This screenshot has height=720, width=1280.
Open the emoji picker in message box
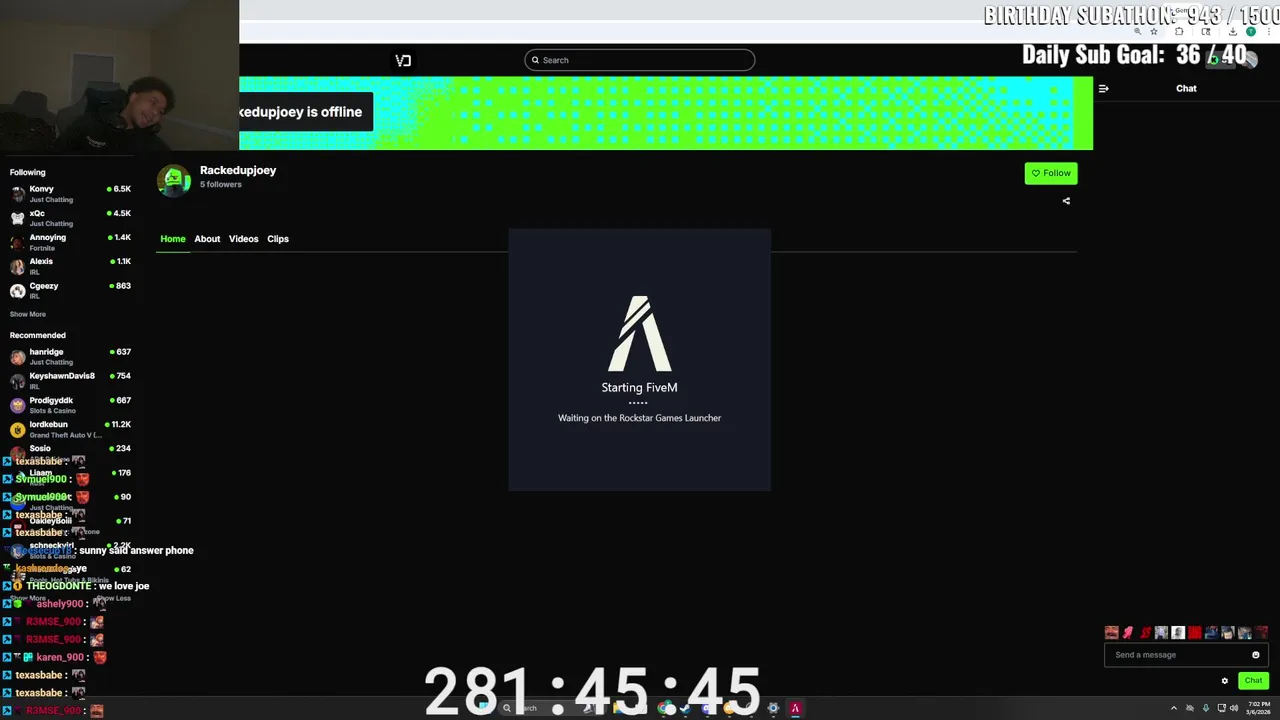pos(1256,655)
